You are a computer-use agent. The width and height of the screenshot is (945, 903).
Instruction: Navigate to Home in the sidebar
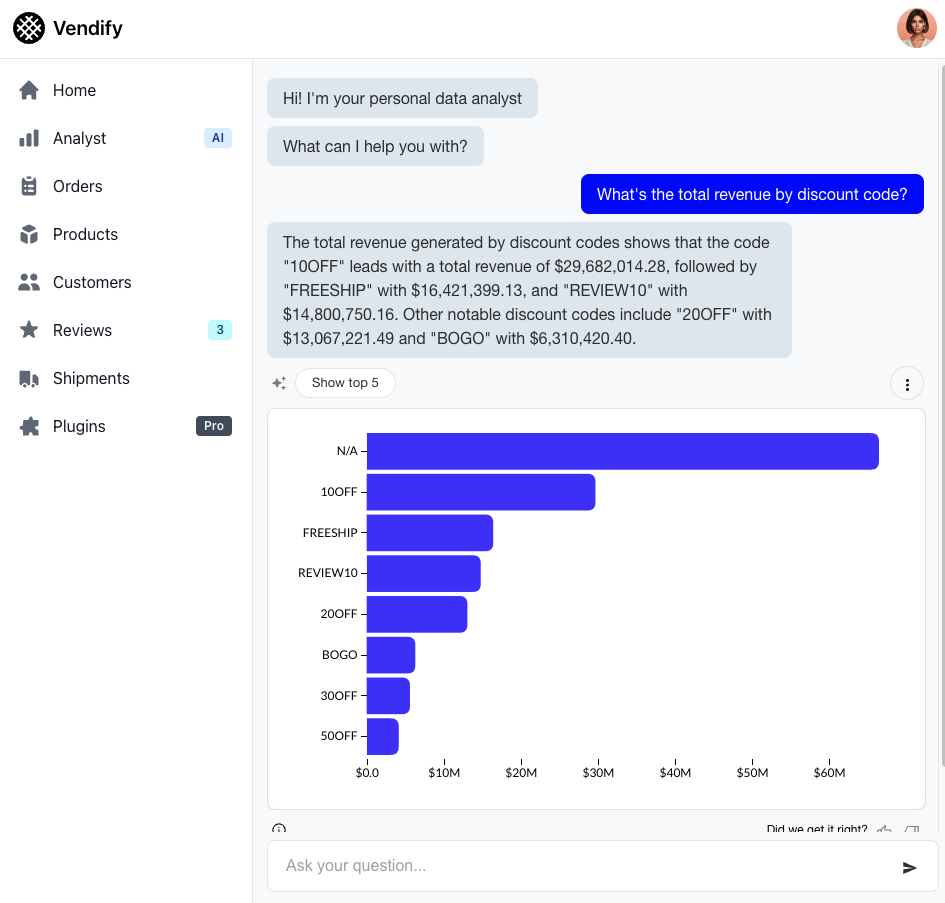(74, 90)
